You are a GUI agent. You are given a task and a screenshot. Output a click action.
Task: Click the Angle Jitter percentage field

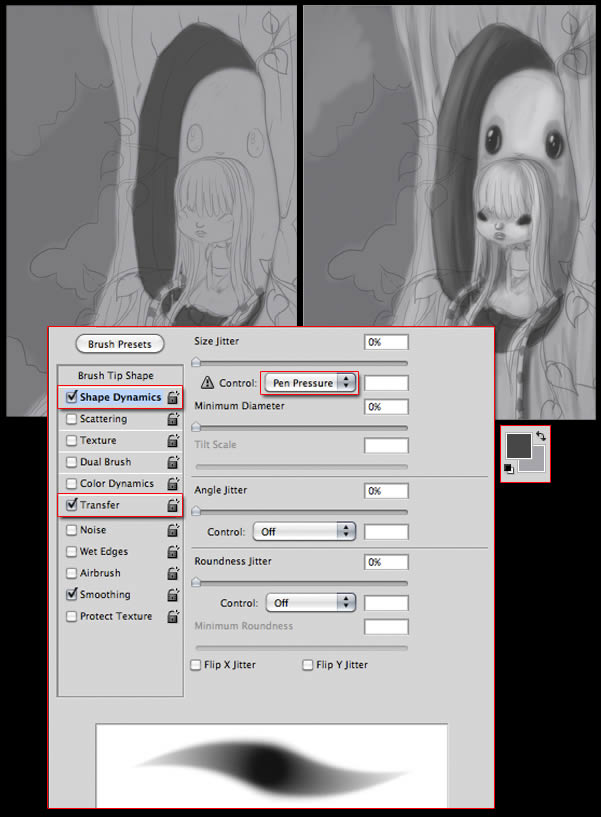[x=386, y=491]
